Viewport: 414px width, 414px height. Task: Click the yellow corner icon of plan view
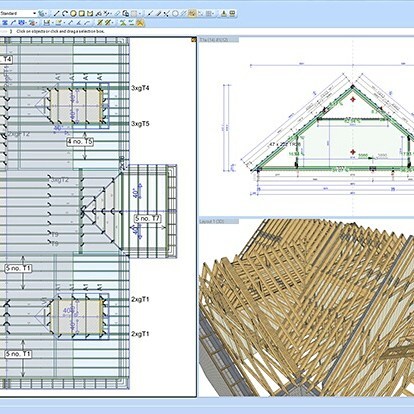(193, 40)
